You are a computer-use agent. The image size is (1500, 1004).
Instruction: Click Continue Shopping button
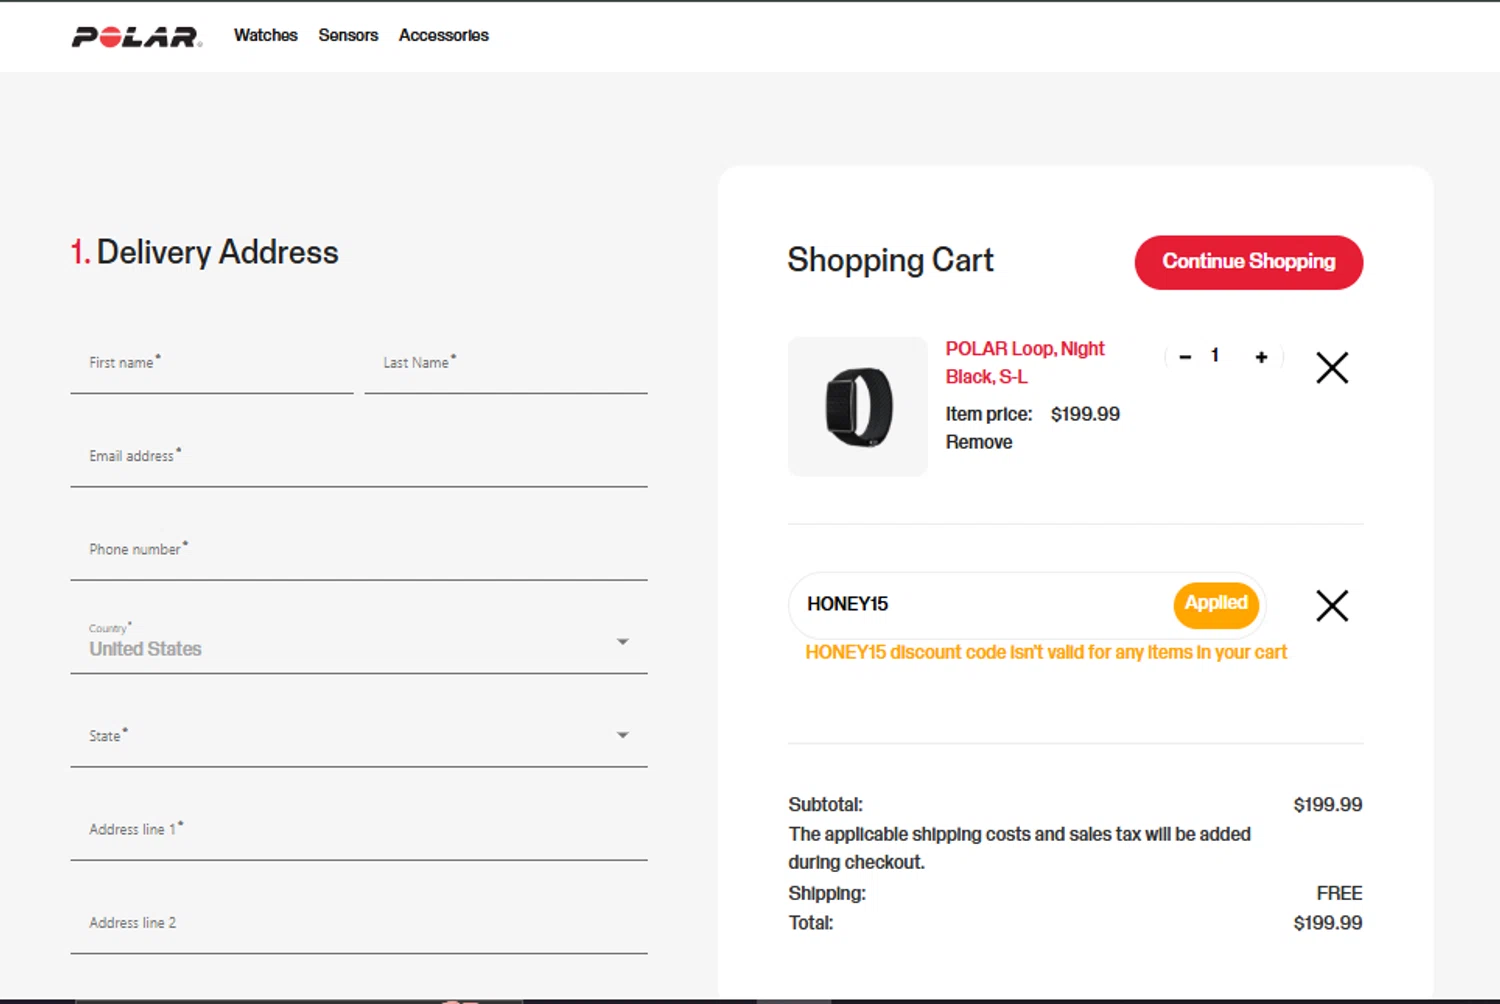pos(1249,262)
